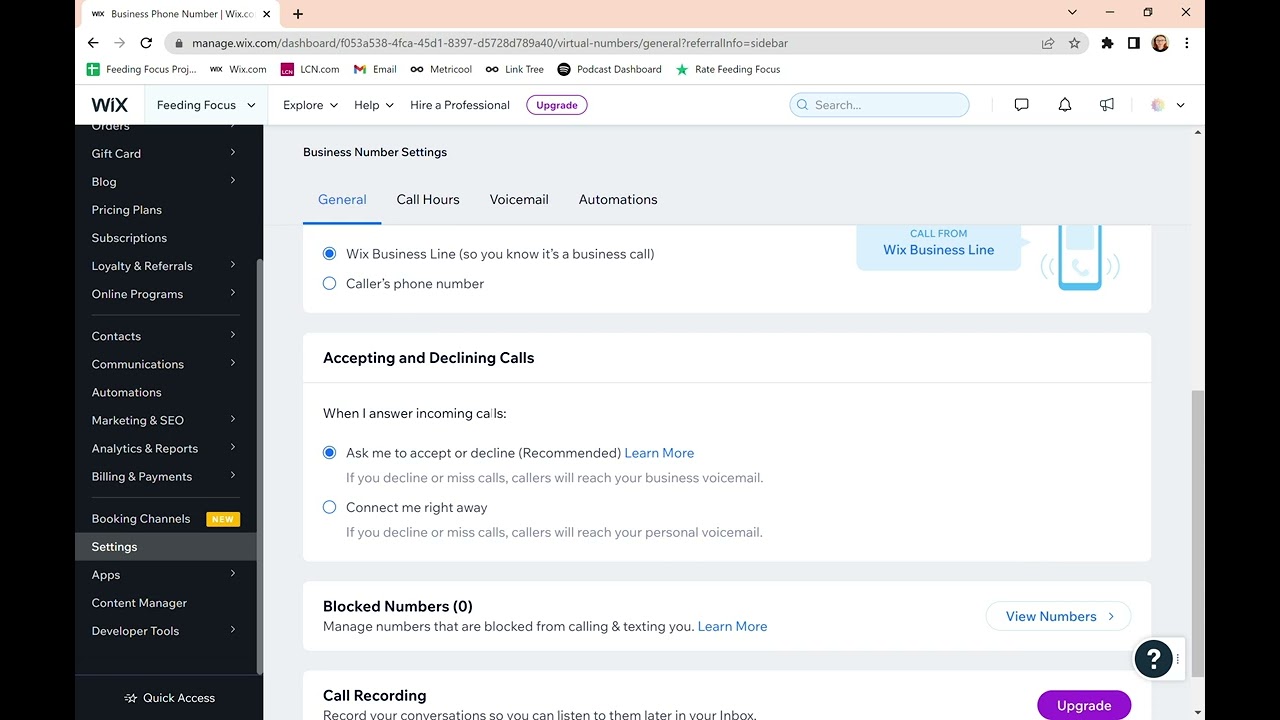Screen dimensions: 1280x720
Task: Switch to the Automations tab
Action: tap(618, 199)
